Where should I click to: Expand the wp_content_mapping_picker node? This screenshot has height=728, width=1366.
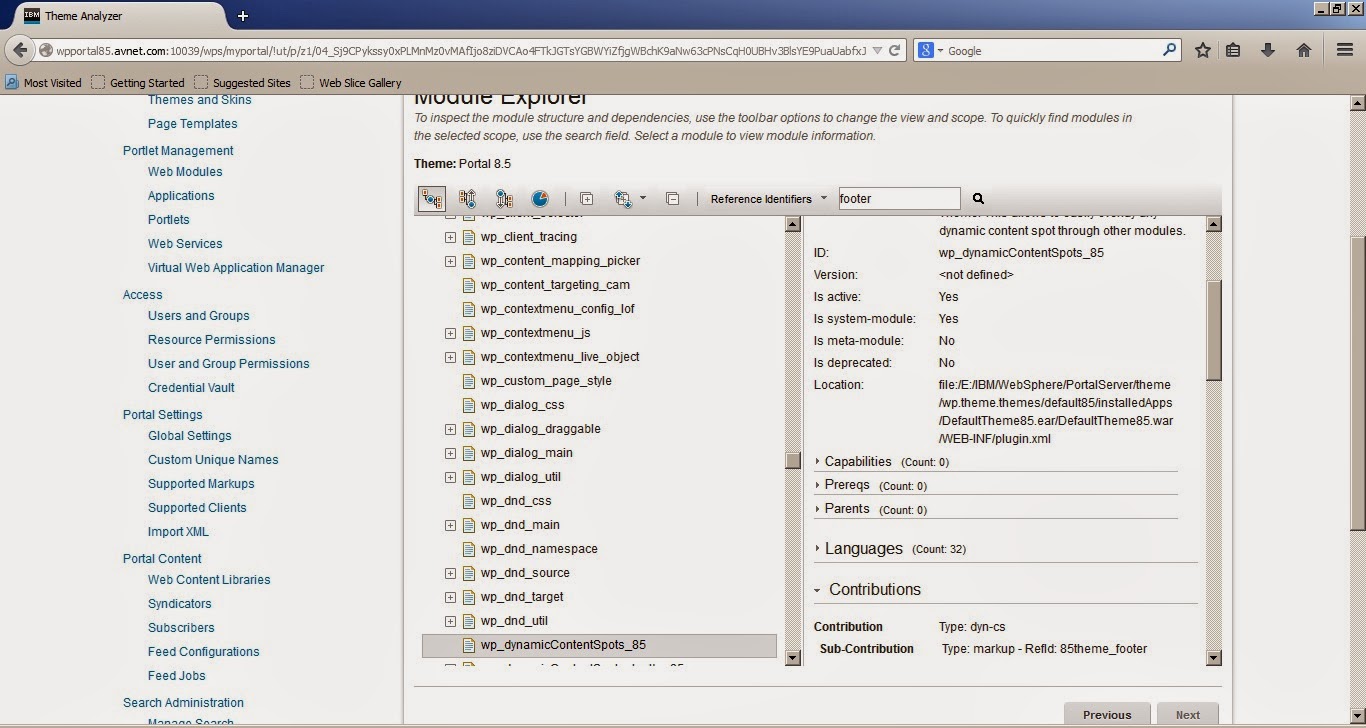click(450, 261)
